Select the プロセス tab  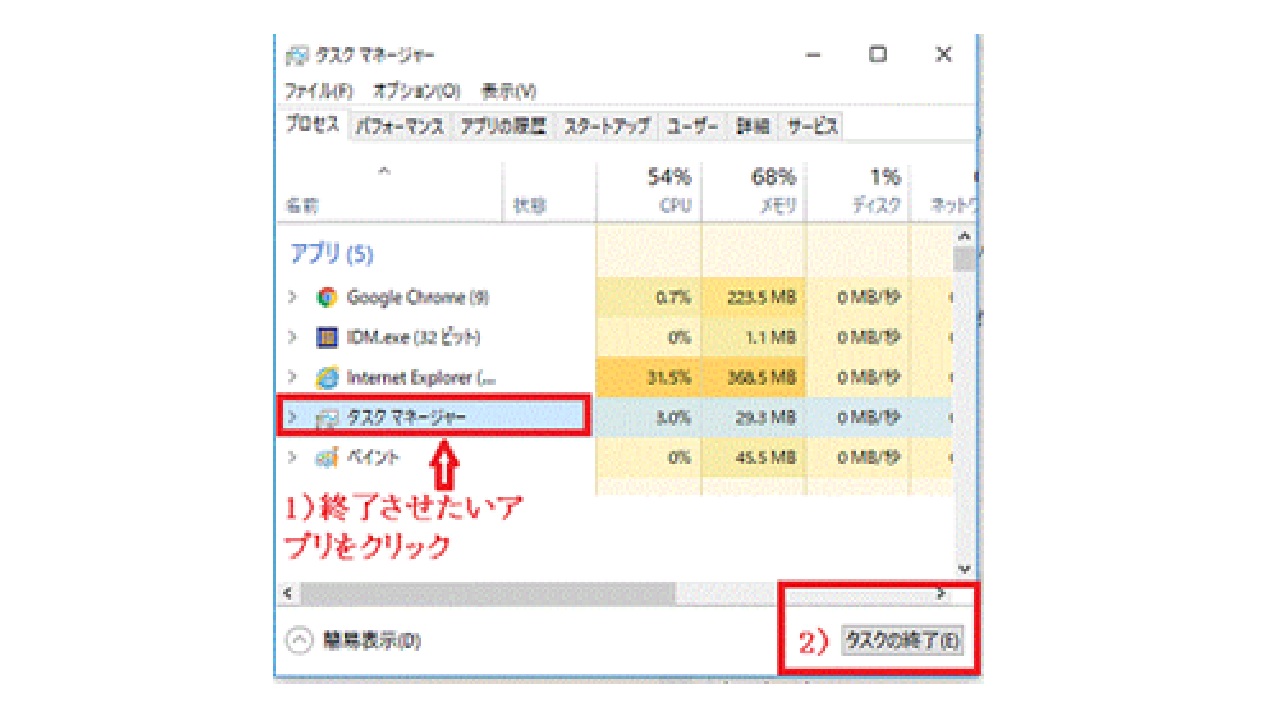tap(313, 126)
